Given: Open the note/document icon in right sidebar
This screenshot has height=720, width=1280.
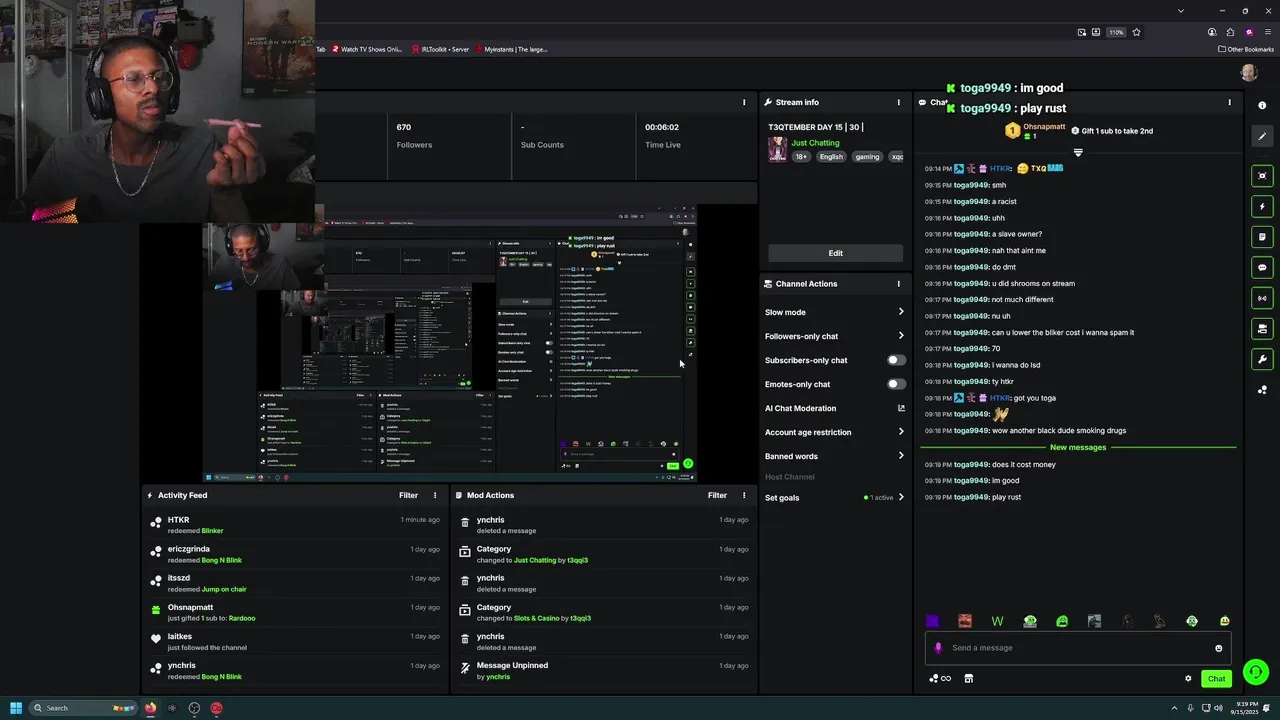Looking at the screenshot, I should point(1262,237).
